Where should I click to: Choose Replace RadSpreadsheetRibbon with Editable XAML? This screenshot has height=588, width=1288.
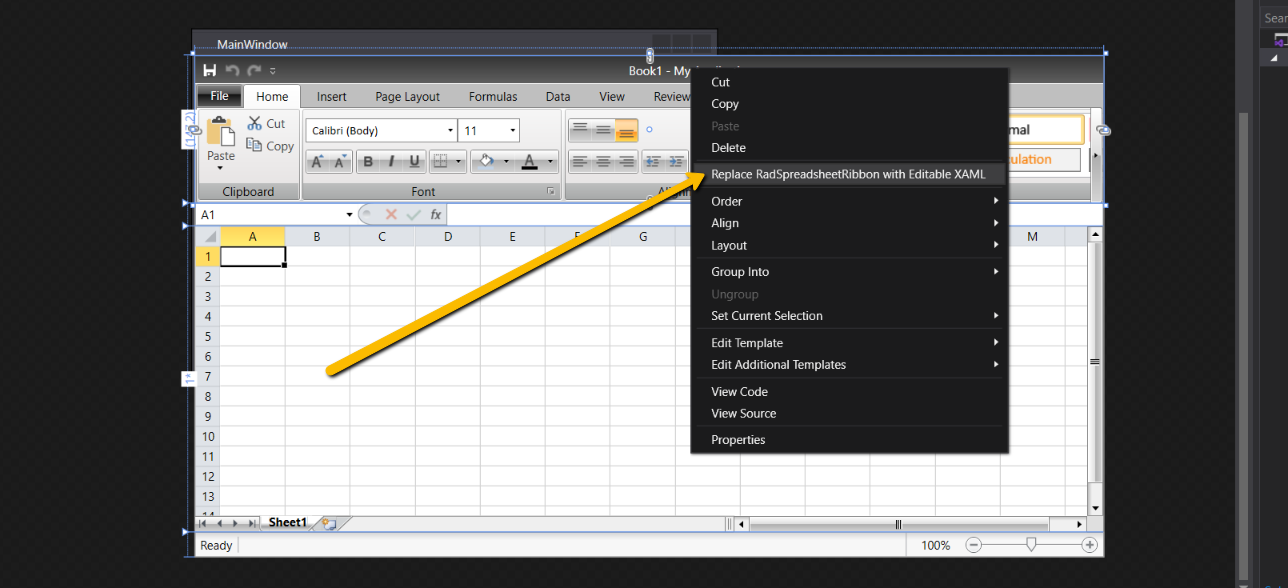coord(848,174)
